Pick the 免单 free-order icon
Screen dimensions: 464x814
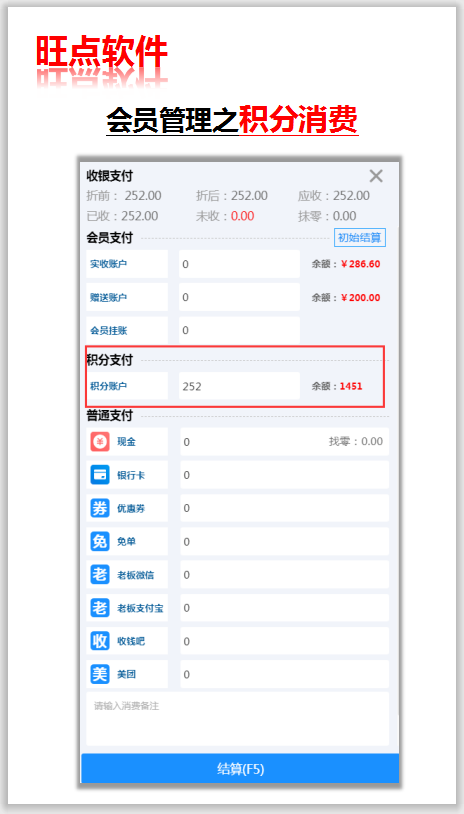pos(100,541)
